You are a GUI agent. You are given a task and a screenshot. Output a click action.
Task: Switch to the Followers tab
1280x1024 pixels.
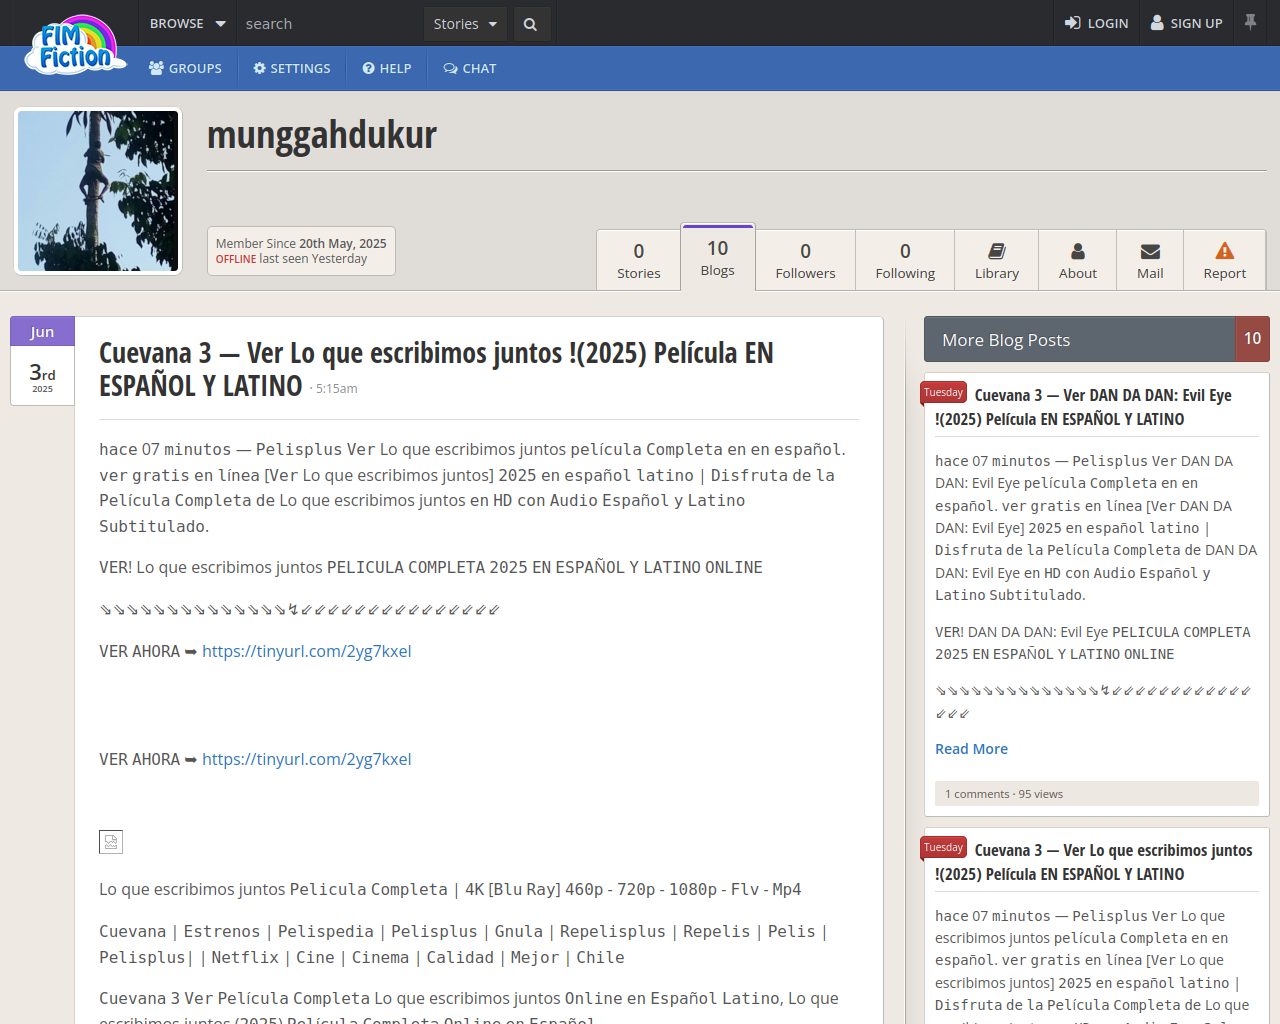pyautogui.click(x=805, y=260)
